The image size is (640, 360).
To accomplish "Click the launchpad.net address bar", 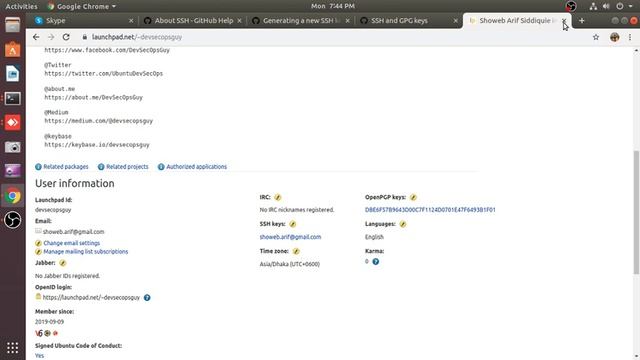I will click(334, 37).
